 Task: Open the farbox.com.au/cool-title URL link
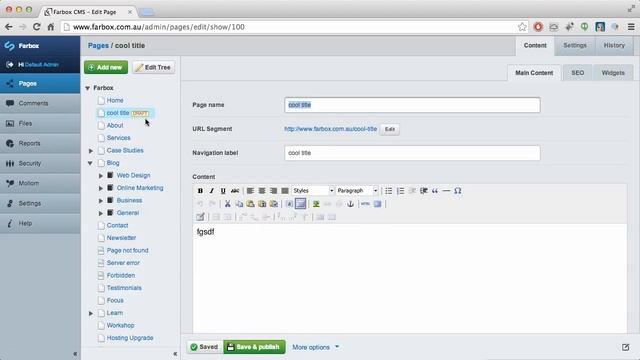tap(331, 129)
